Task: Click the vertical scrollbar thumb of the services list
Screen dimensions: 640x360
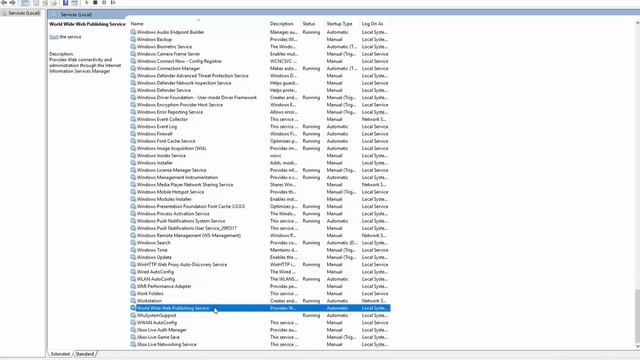Action: [637, 316]
